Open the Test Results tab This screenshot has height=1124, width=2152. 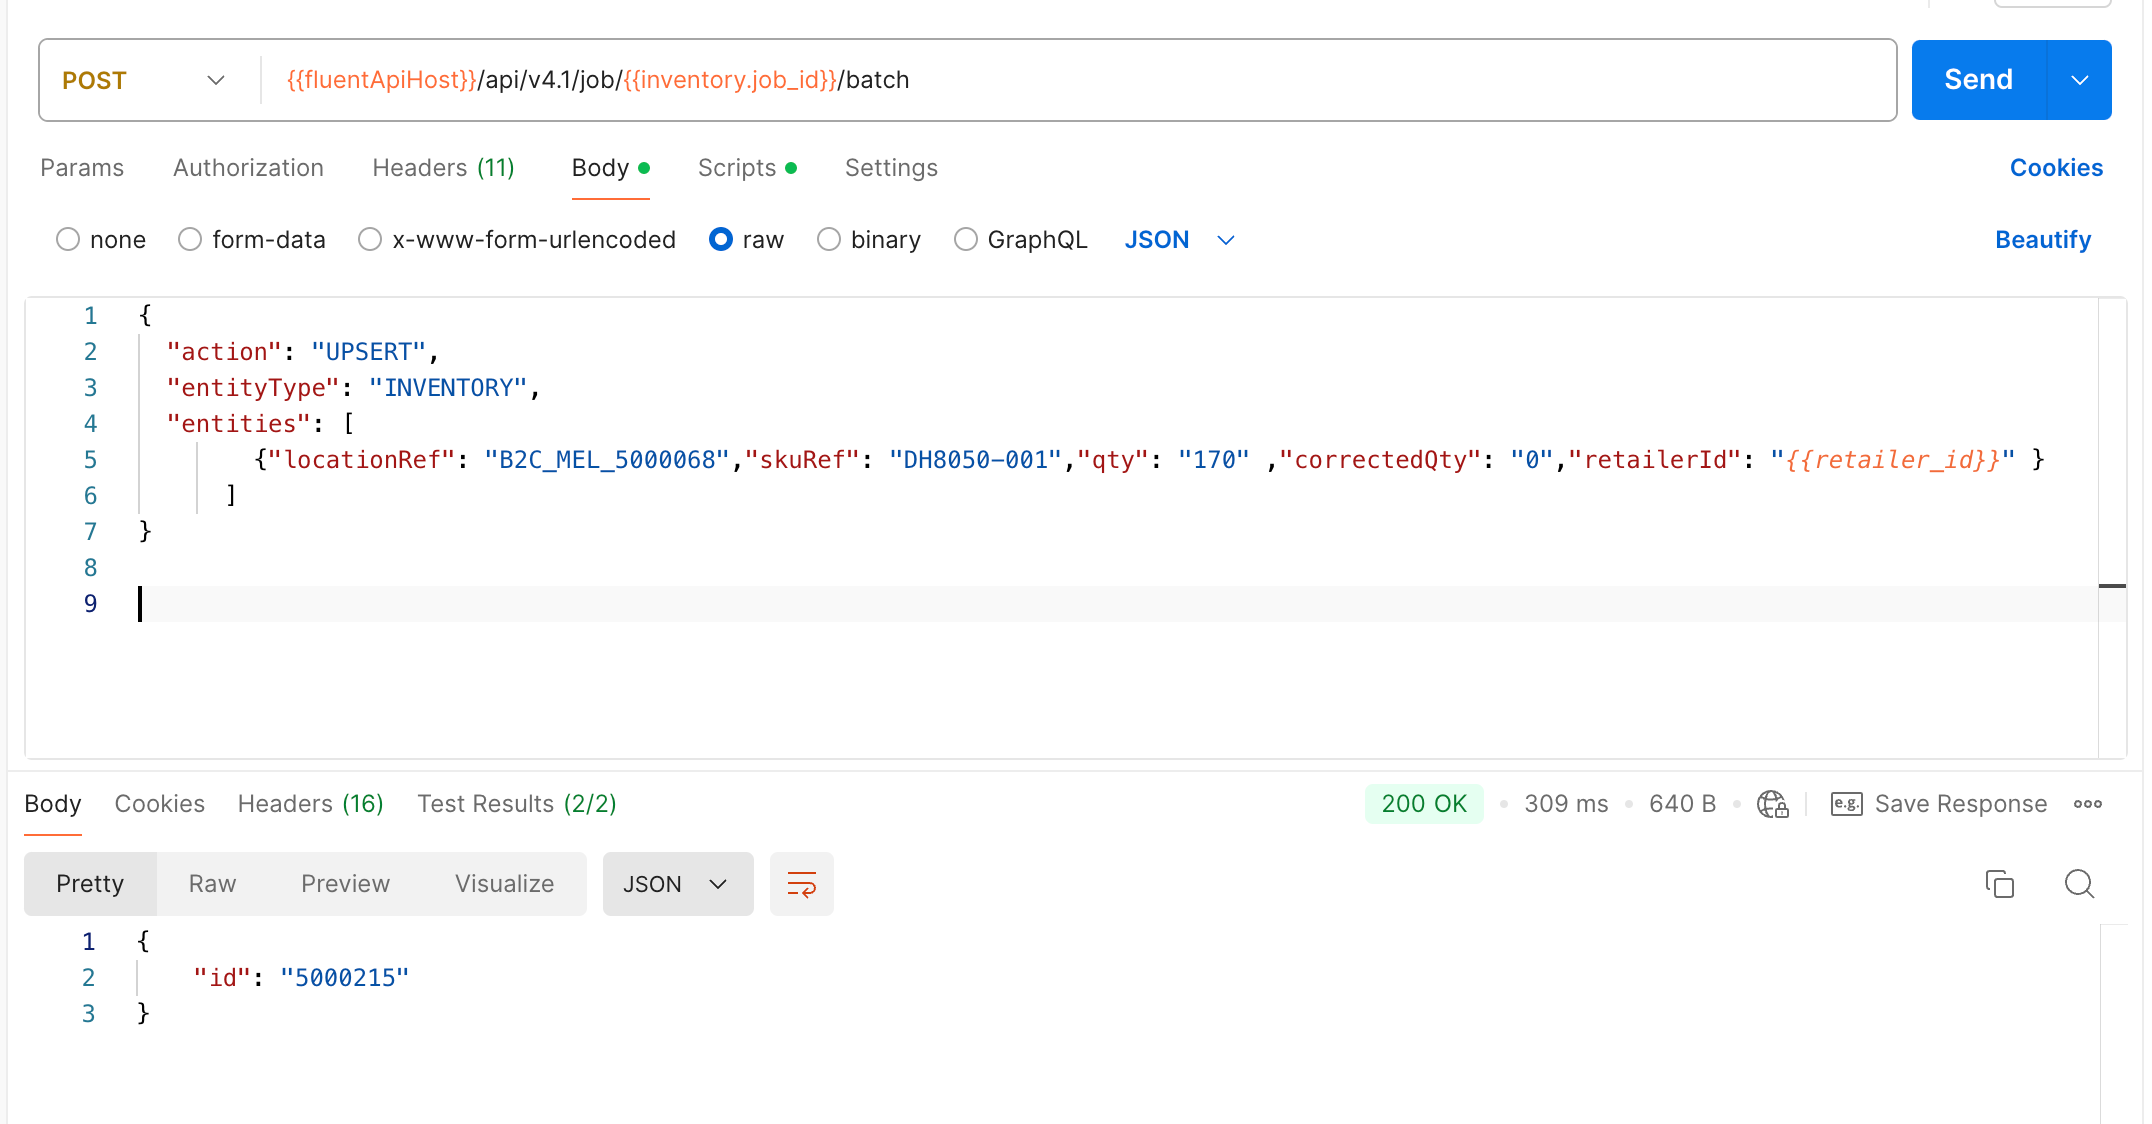pyautogui.click(x=516, y=804)
